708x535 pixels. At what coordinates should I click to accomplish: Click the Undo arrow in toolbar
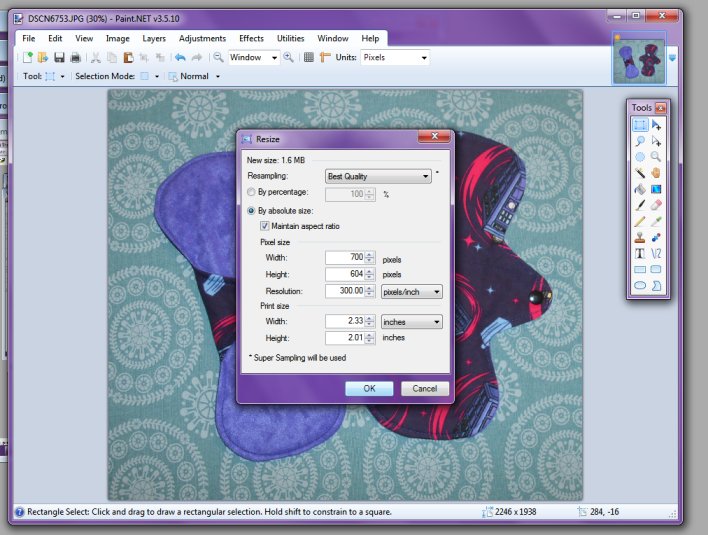click(180, 58)
